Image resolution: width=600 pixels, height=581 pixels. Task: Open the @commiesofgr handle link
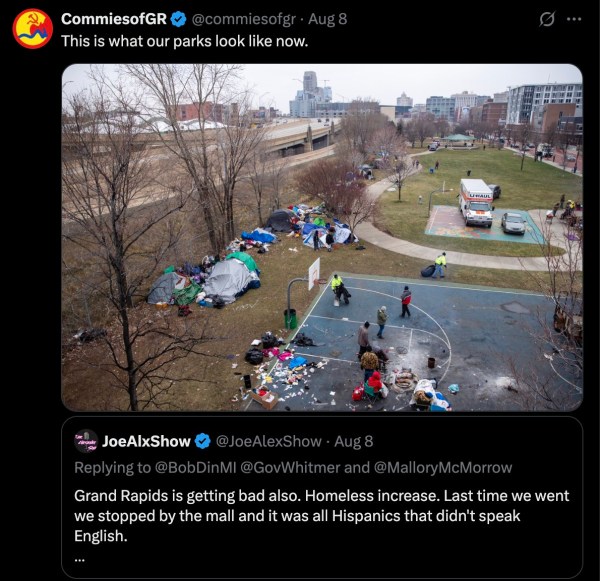[243, 19]
